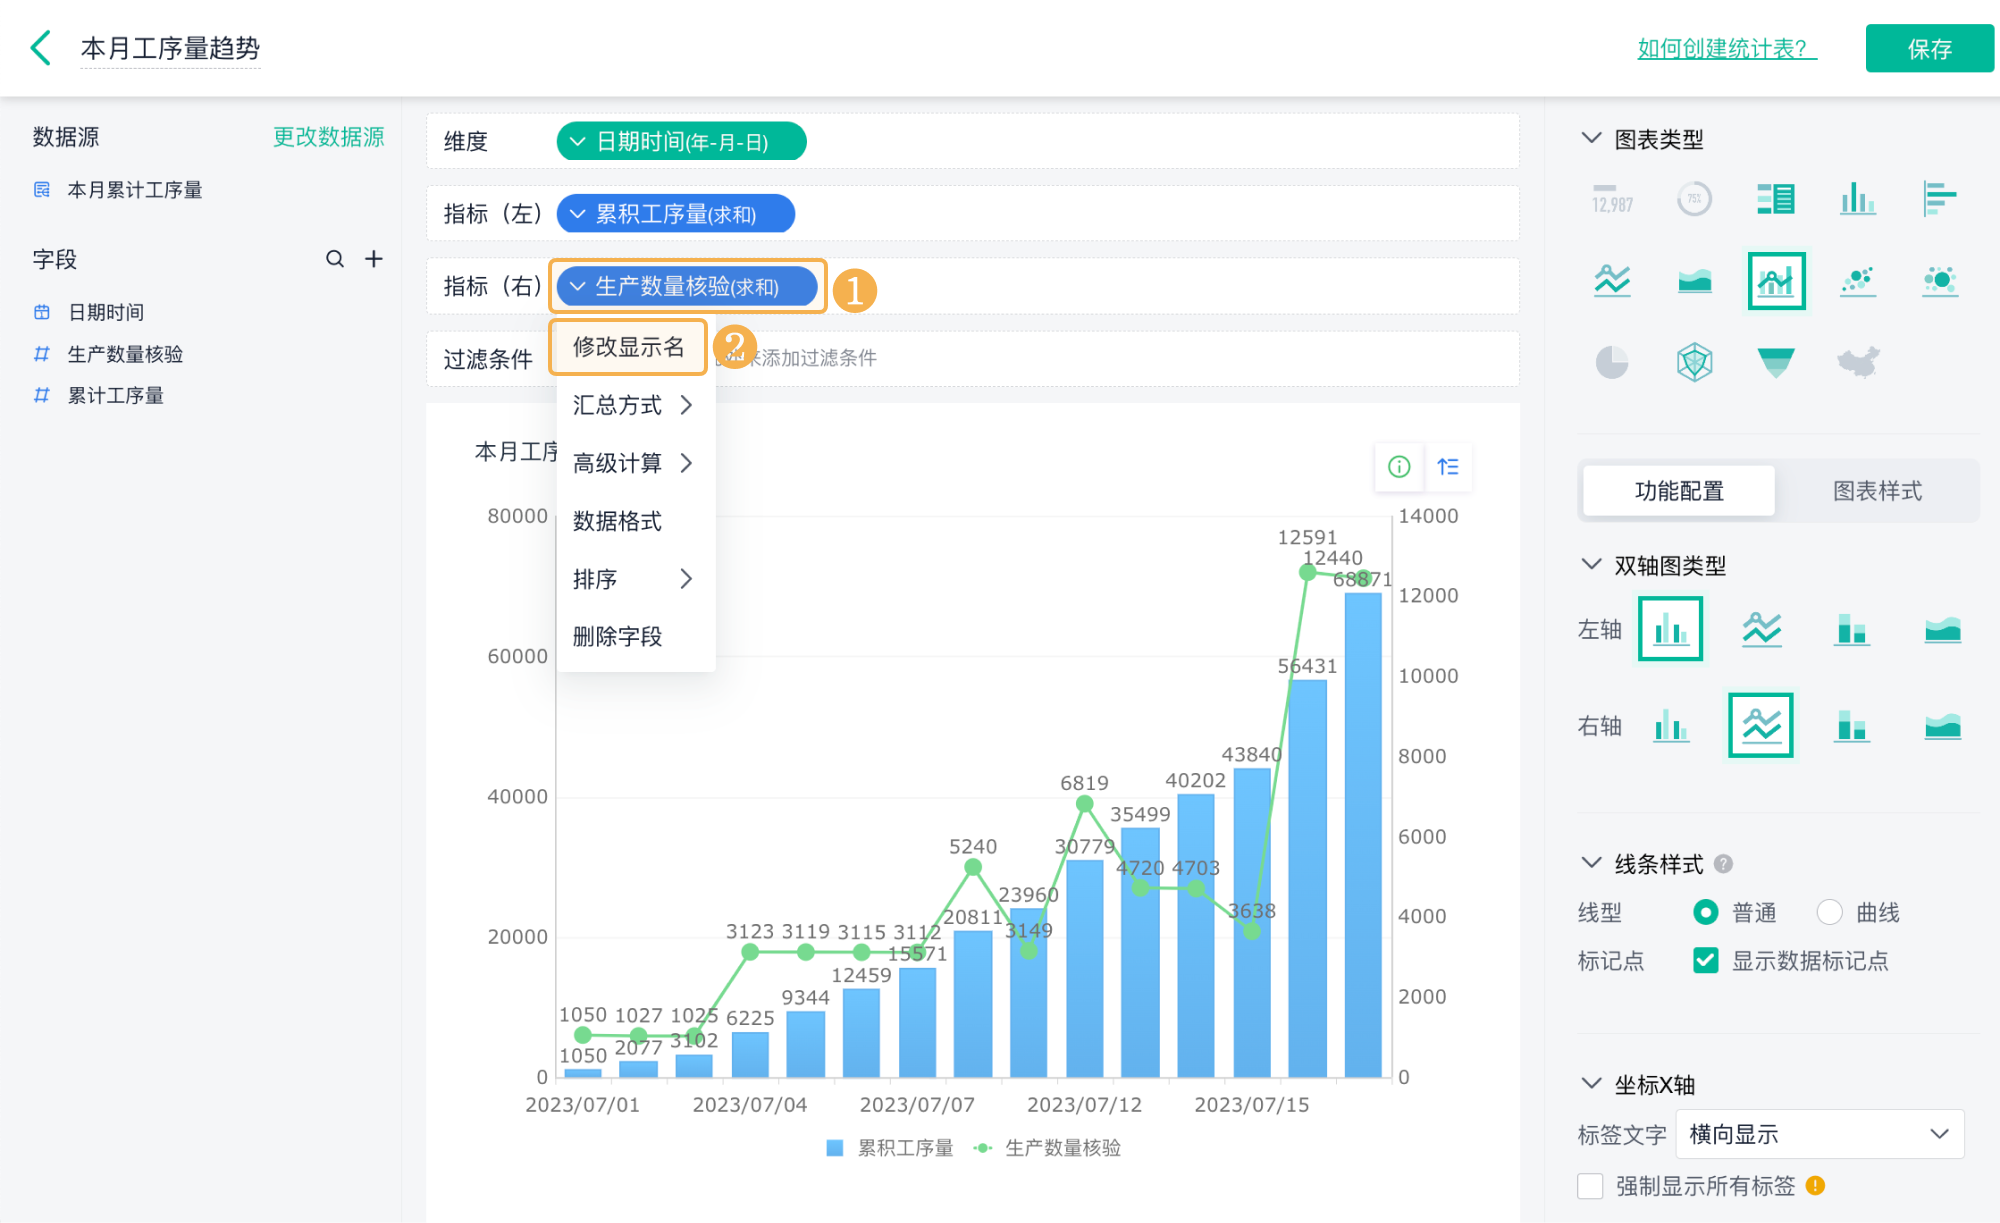Pick the China map chart icon
This screenshot has height=1223, width=2000.
[x=1858, y=362]
